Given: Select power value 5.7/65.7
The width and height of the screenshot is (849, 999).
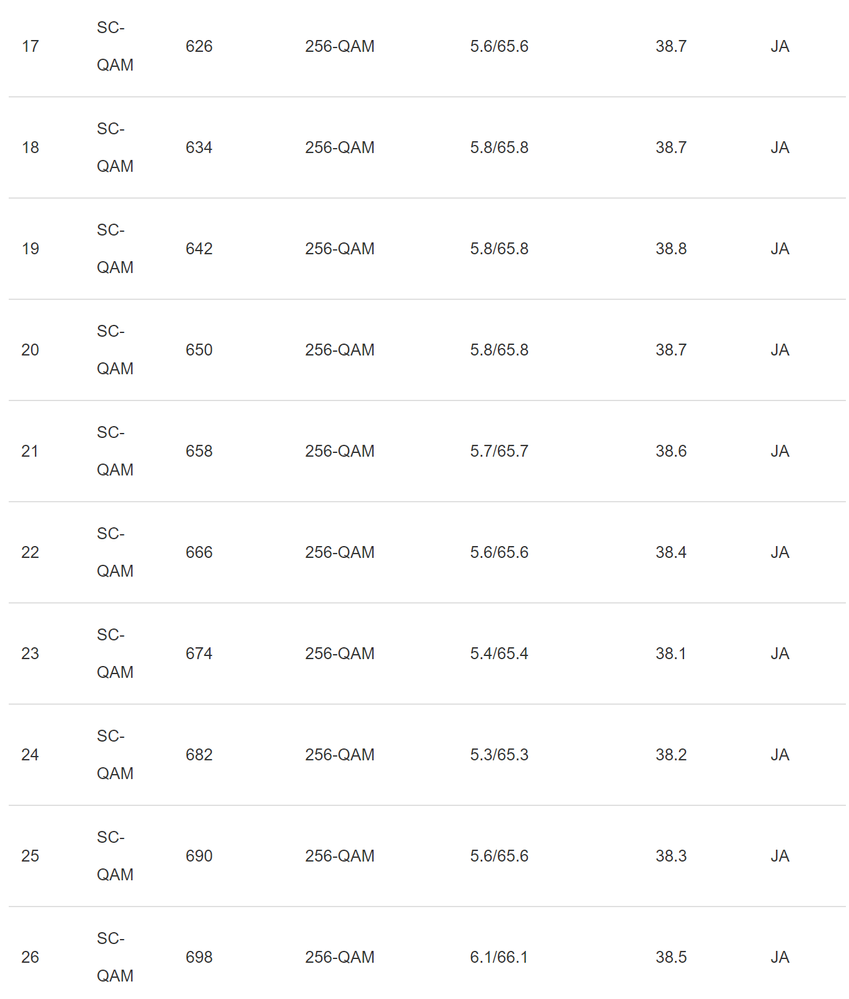Looking at the screenshot, I should click(x=499, y=451).
